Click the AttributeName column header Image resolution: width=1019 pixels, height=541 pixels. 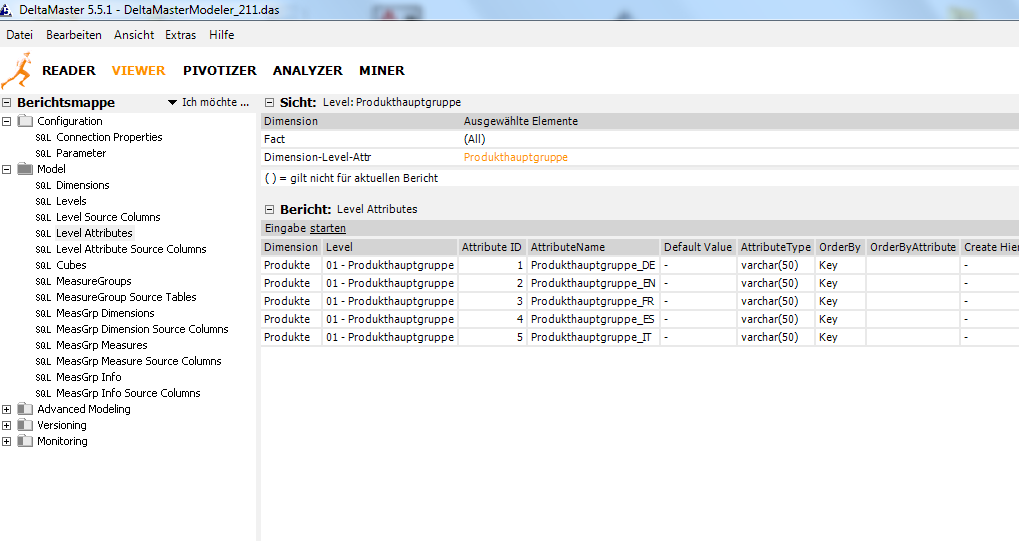(x=567, y=247)
